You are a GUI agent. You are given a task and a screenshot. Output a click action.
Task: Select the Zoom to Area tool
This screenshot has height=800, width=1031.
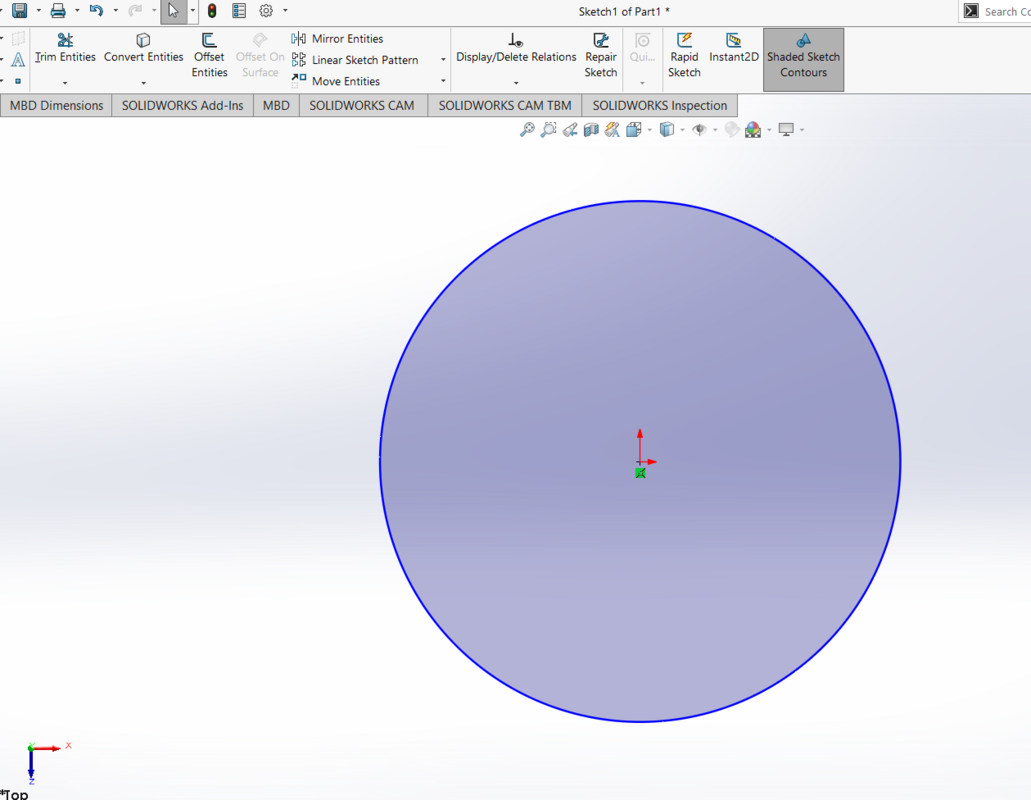click(548, 129)
